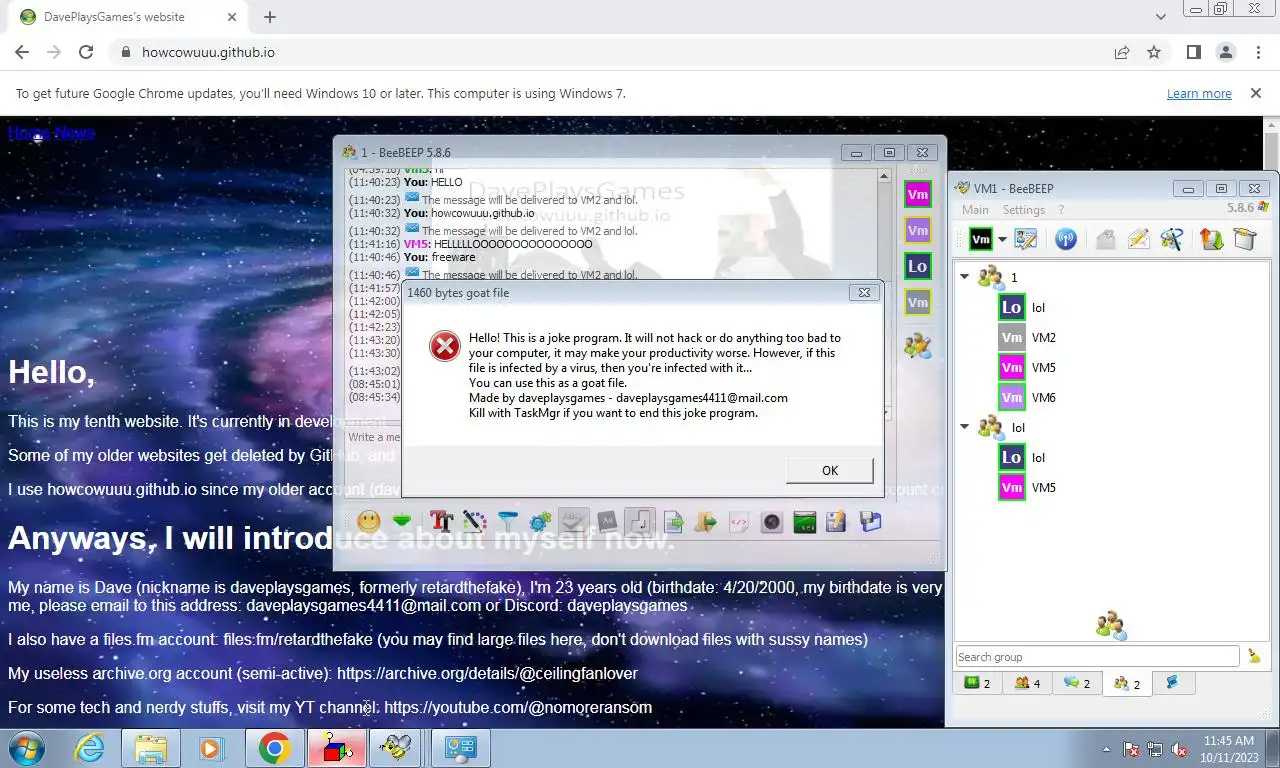
Task: Click the send file icon in chat toolbar
Action: (673, 521)
